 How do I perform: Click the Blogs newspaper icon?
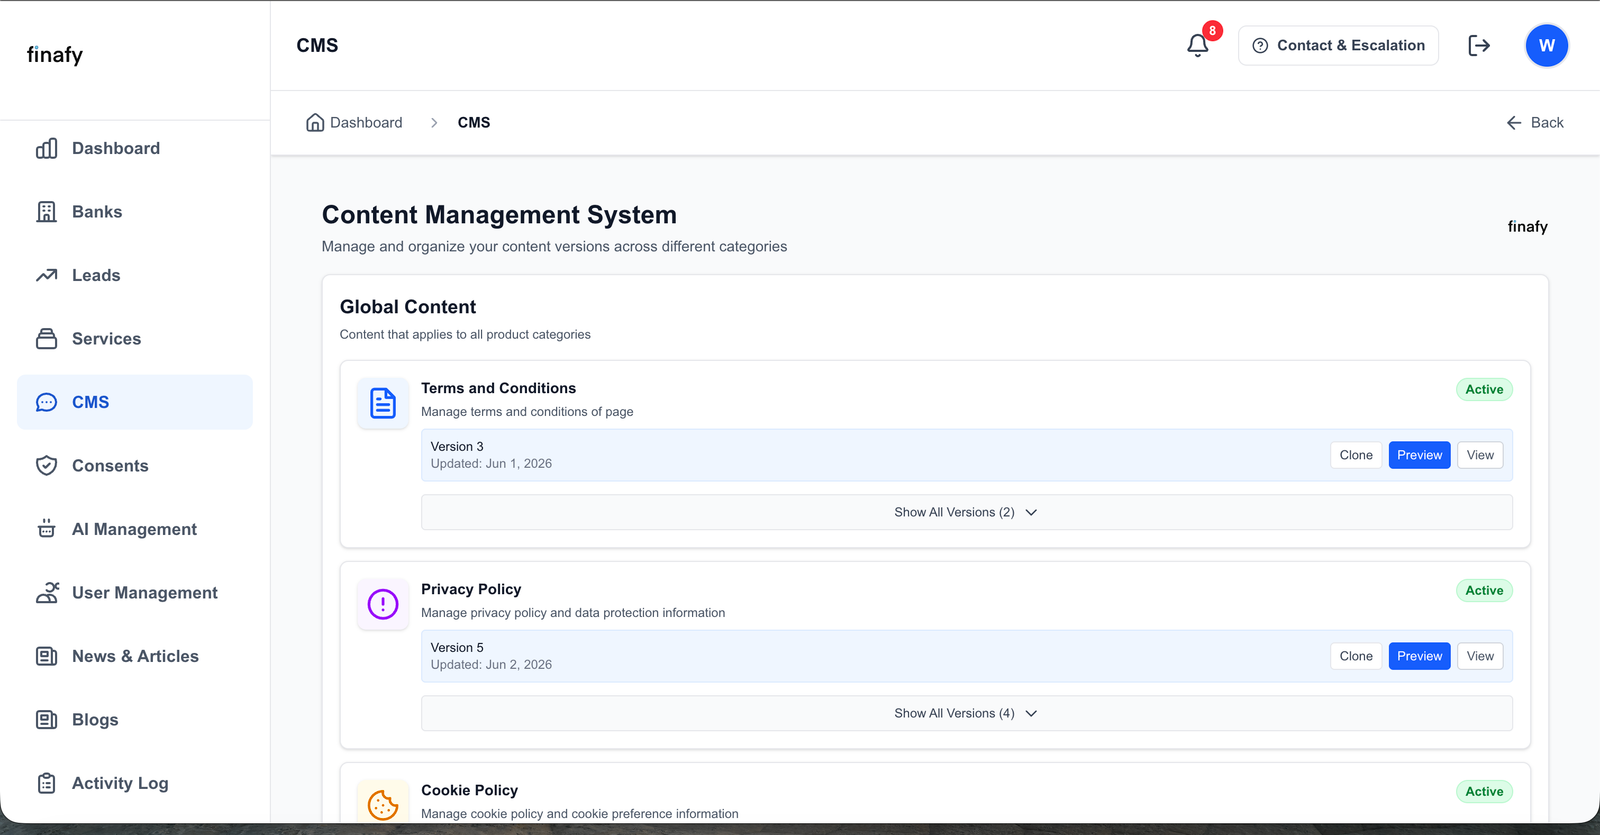coord(47,720)
